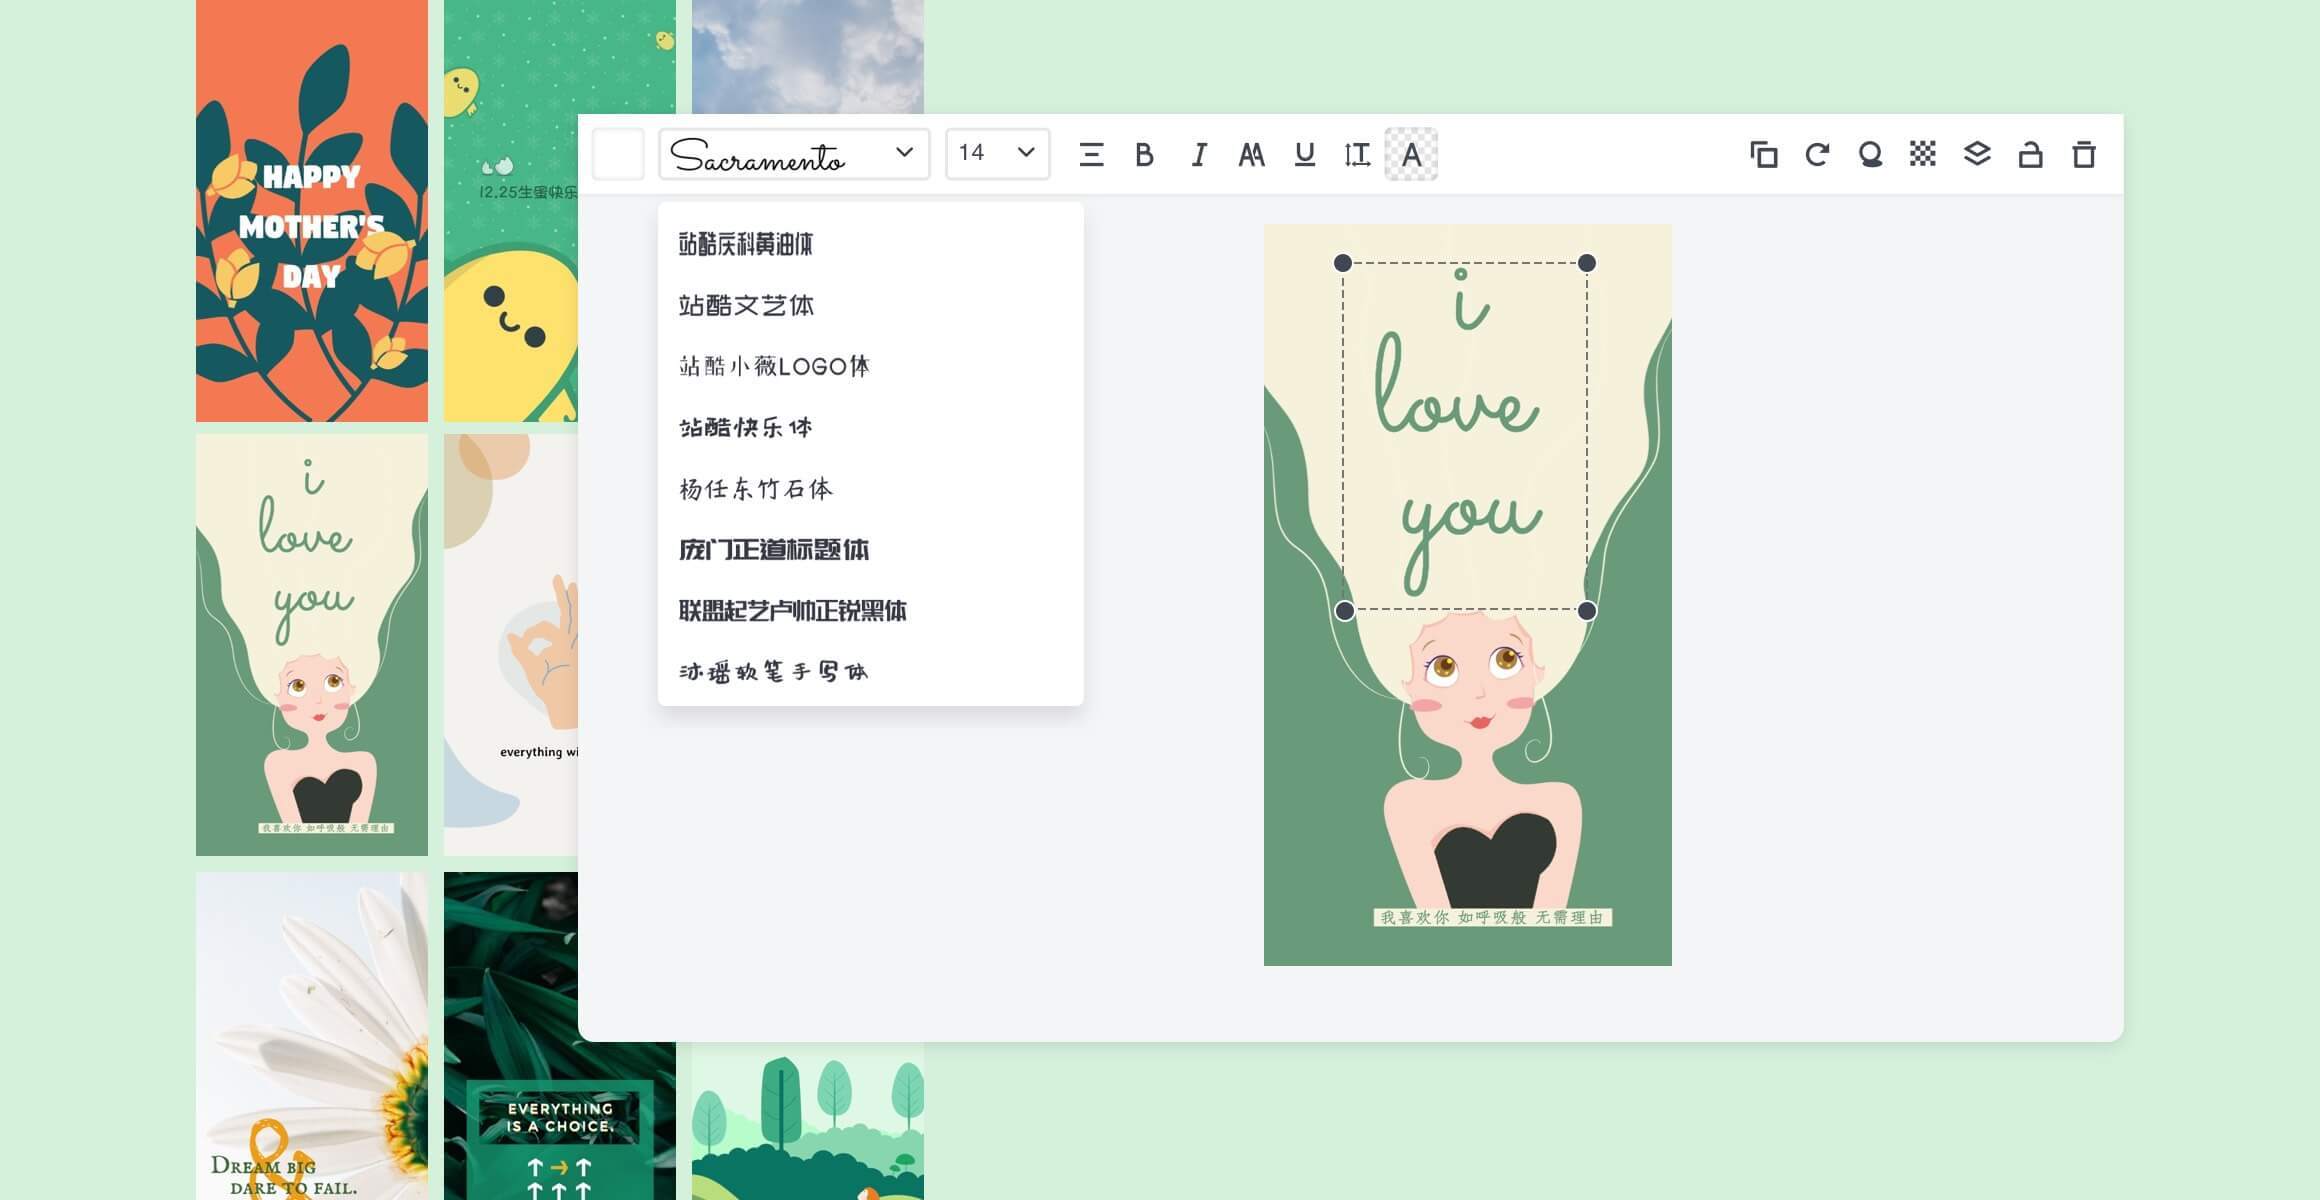Select 站酷快乐体 from the font list

pos(745,427)
